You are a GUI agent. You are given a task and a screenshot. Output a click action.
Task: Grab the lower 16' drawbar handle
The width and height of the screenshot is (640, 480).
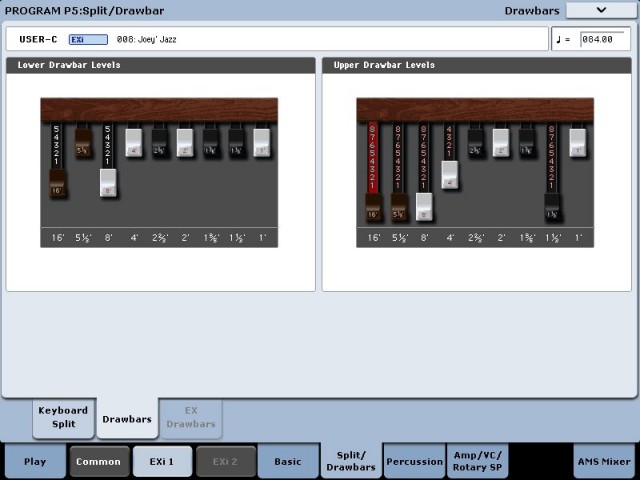tap(59, 183)
